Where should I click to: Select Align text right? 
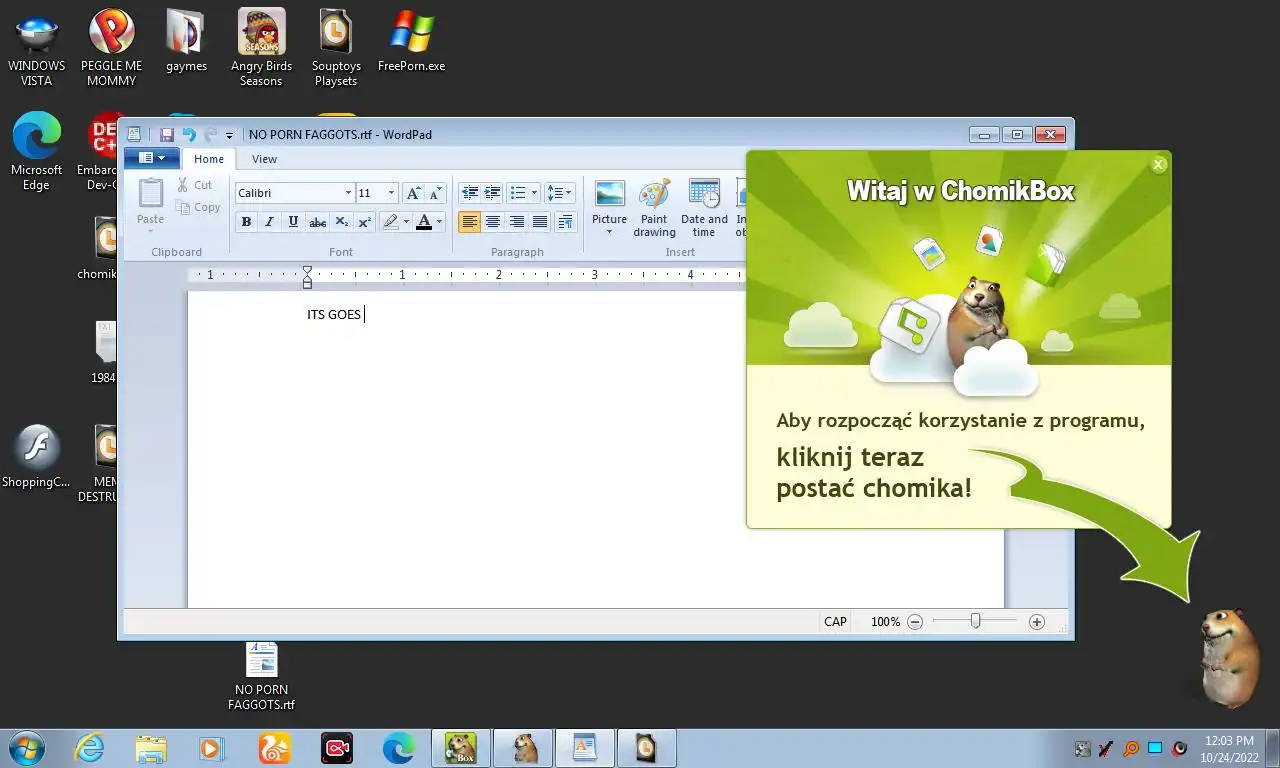click(x=517, y=222)
